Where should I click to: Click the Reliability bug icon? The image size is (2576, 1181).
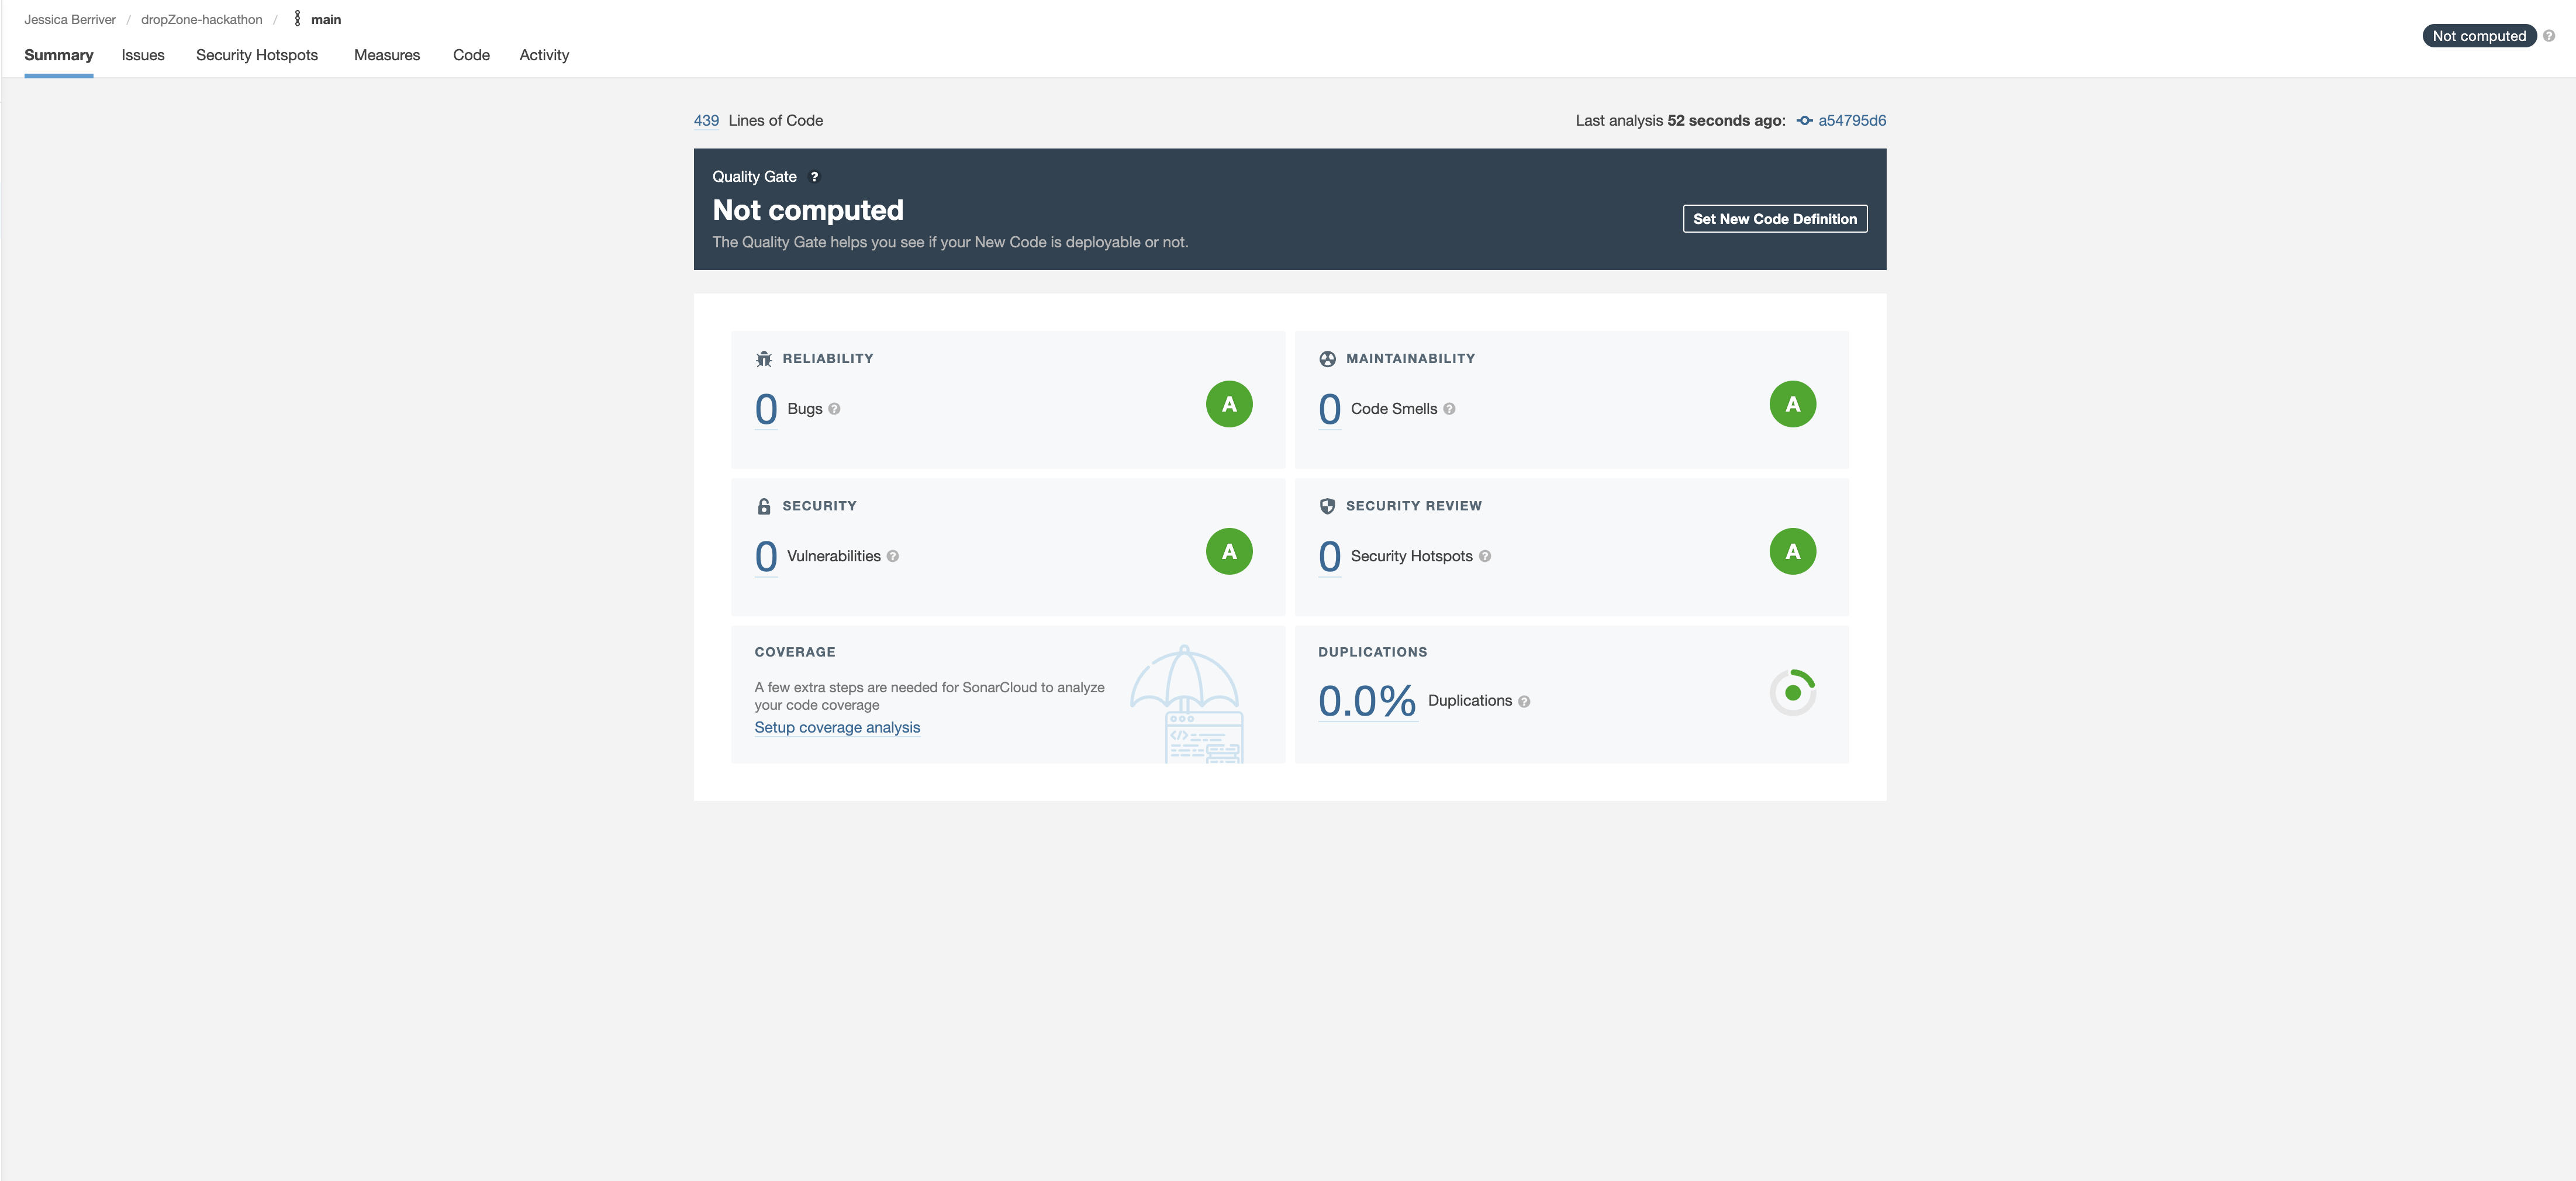tap(764, 359)
